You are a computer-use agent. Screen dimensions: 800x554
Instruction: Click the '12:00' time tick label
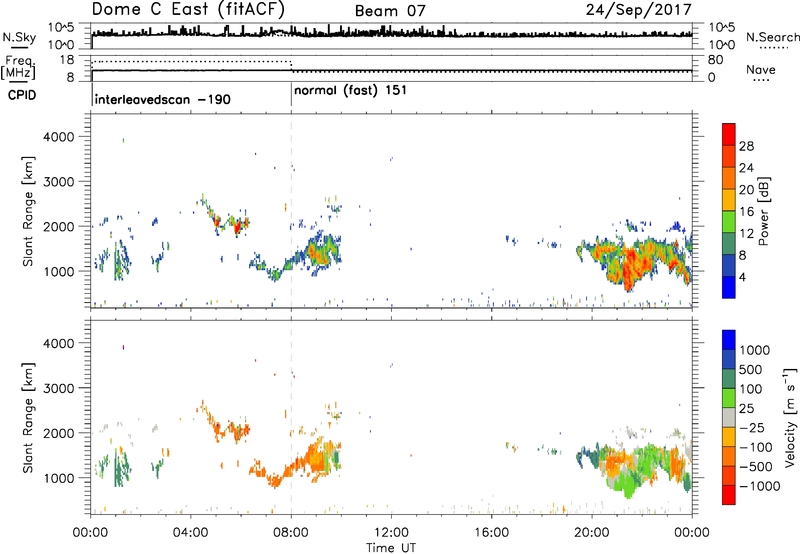coord(391,533)
